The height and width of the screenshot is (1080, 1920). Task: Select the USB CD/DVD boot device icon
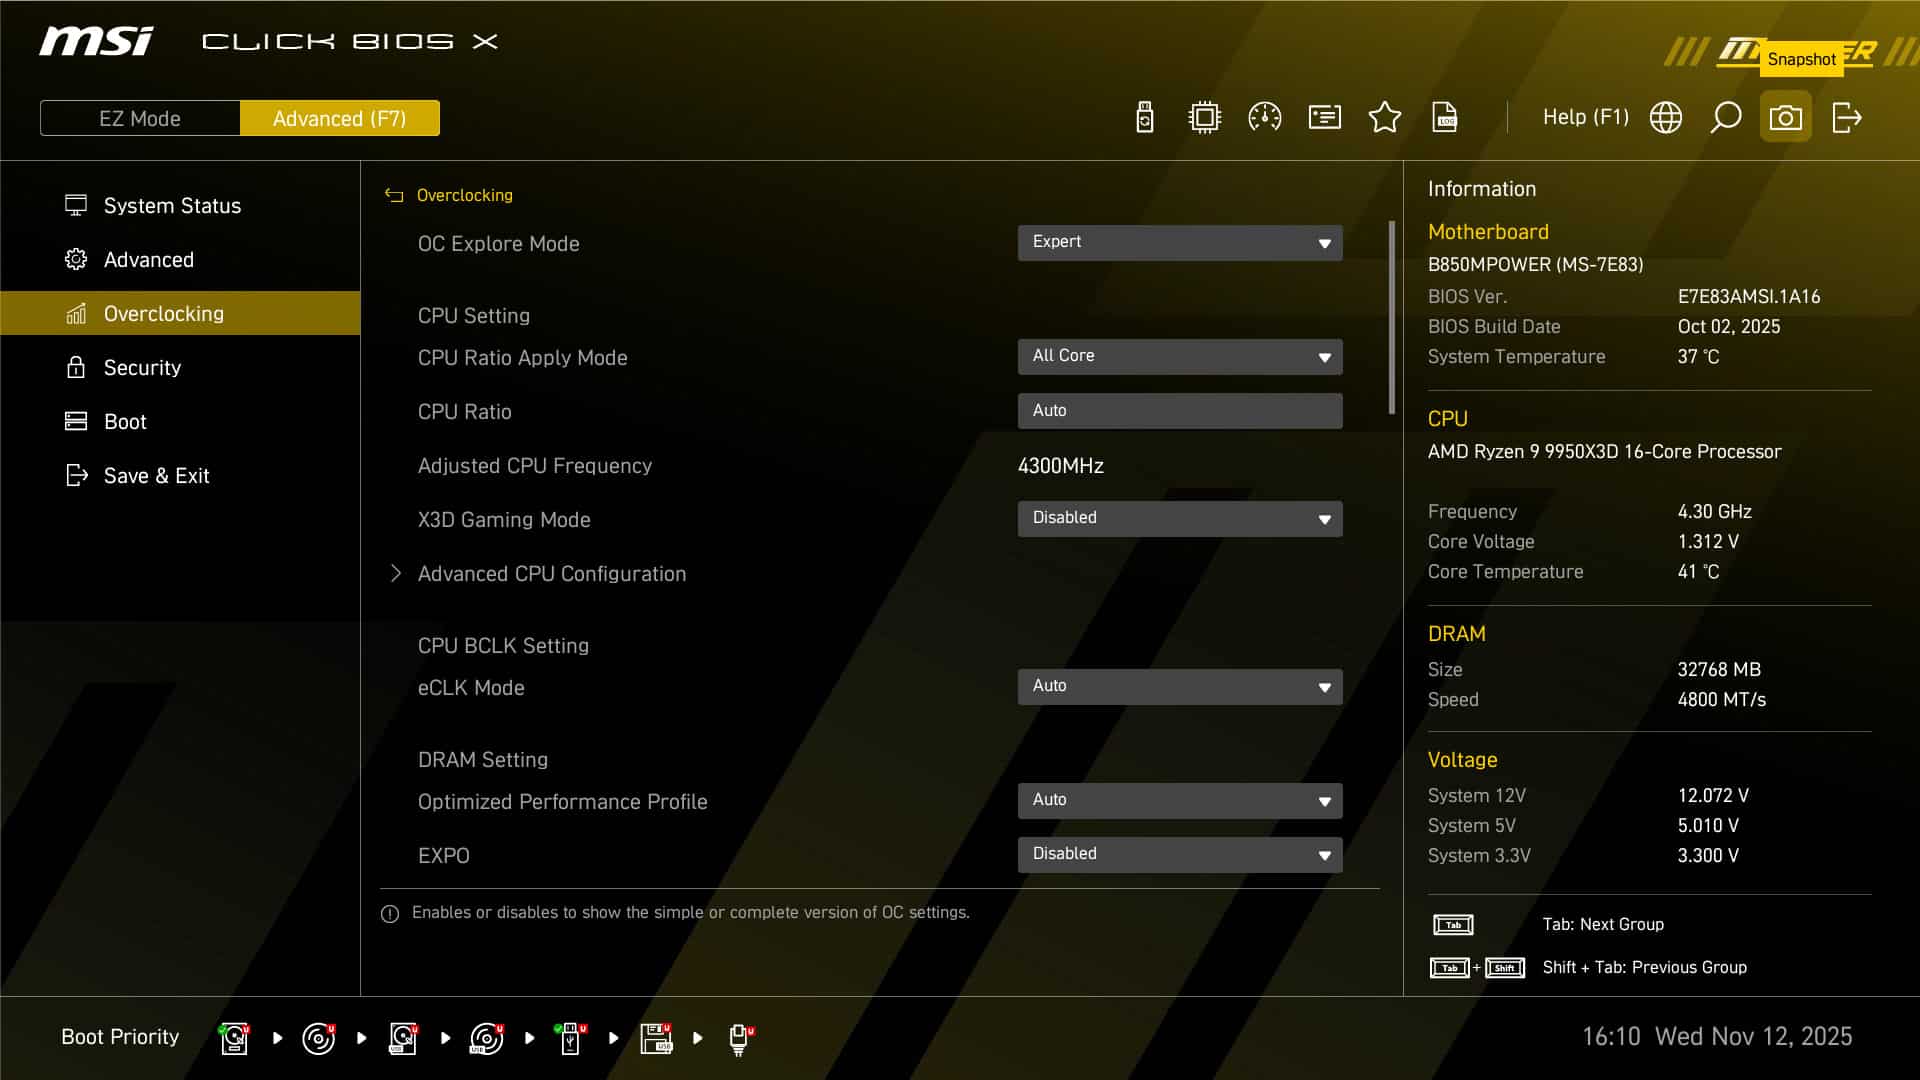coord(487,1038)
